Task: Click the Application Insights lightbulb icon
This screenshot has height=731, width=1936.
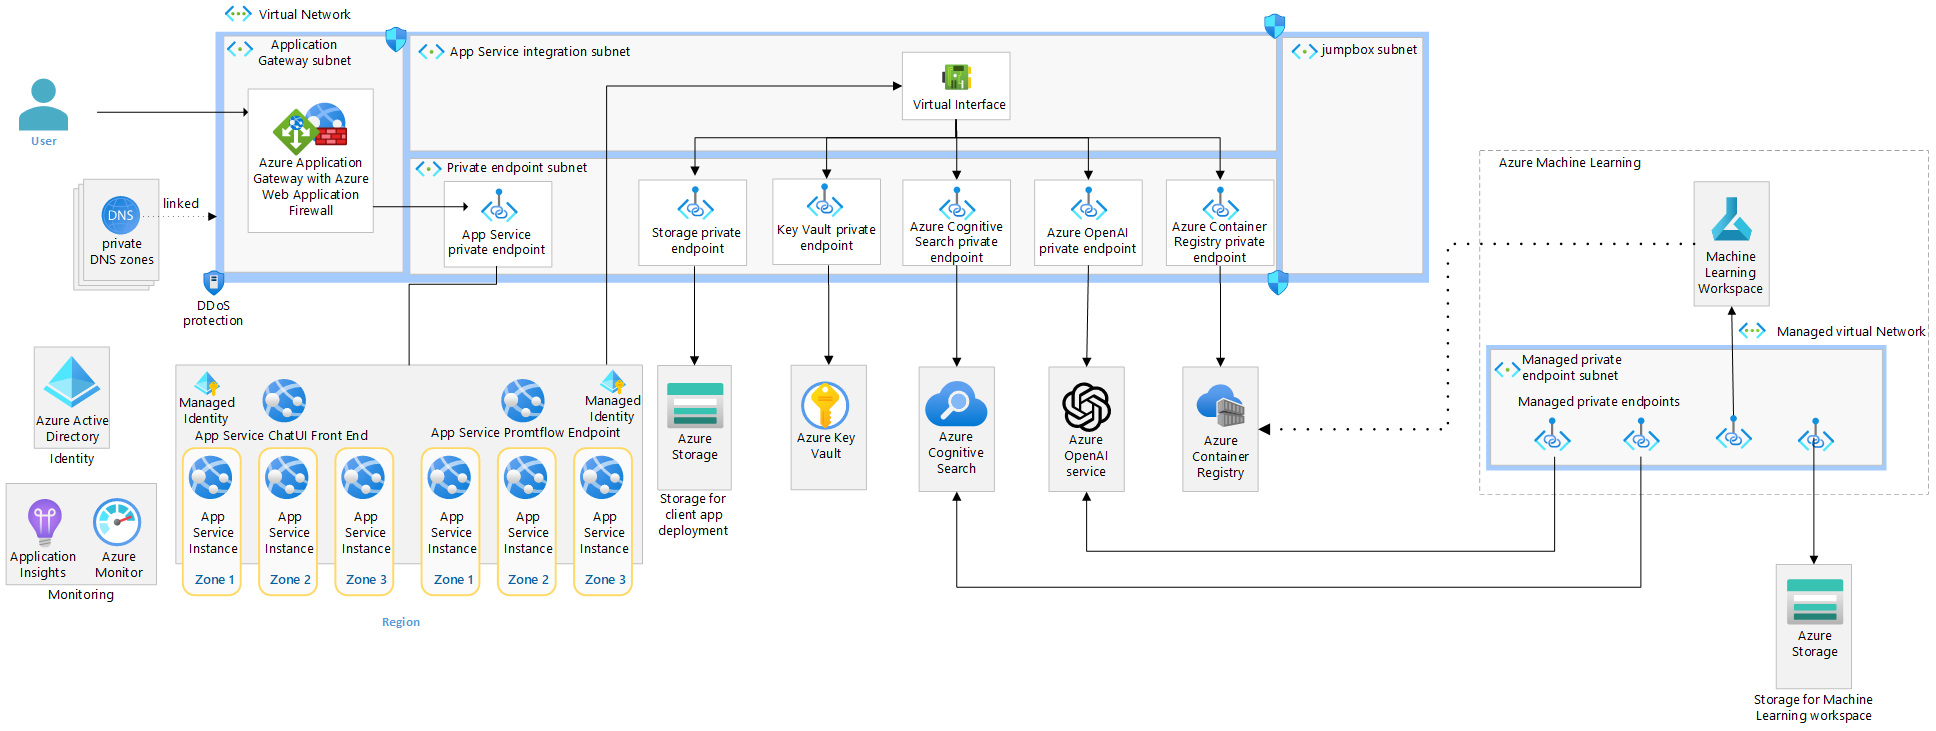Action: [45, 522]
